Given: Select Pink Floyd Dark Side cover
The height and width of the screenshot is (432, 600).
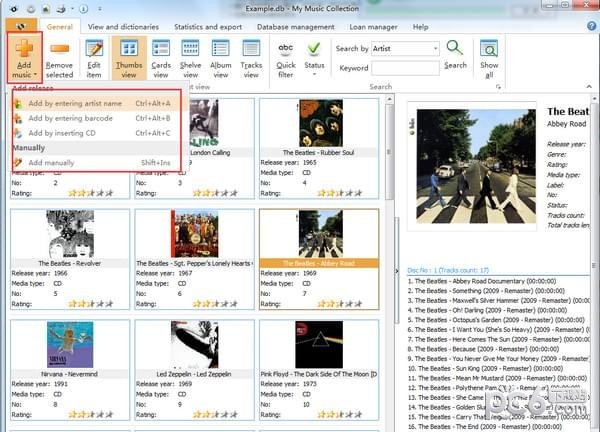Looking at the screenshot, I should [x=319, y=344].
